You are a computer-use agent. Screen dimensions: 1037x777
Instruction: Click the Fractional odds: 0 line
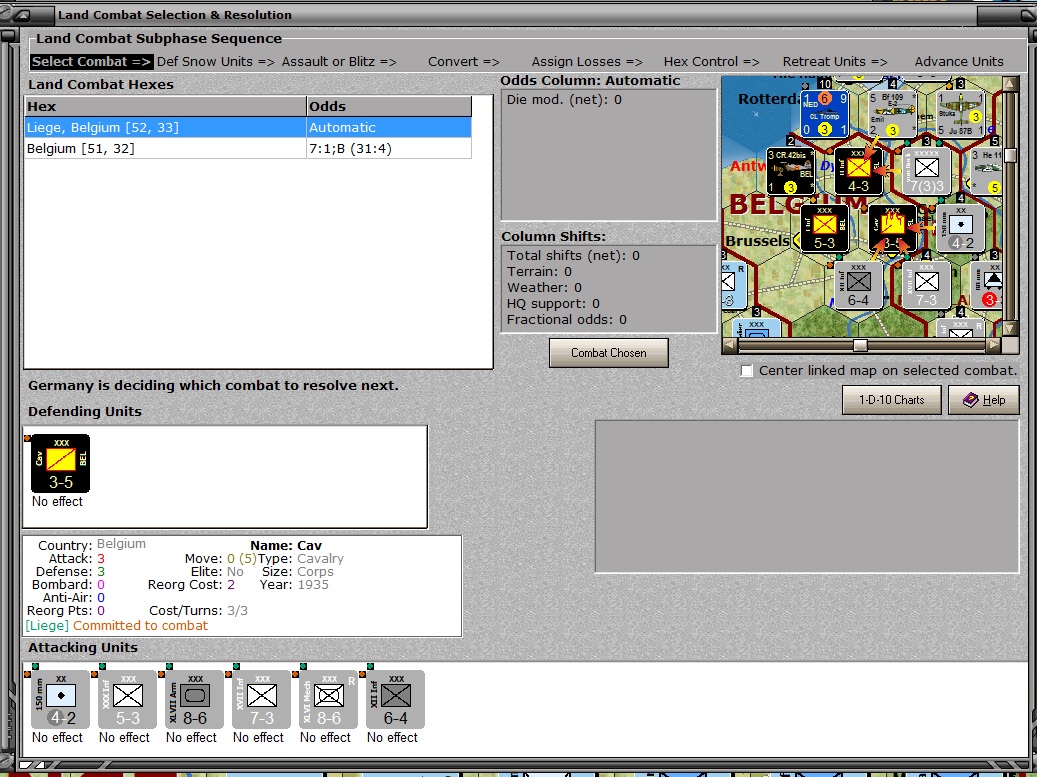pyautogui.click(x=567, y=320)
